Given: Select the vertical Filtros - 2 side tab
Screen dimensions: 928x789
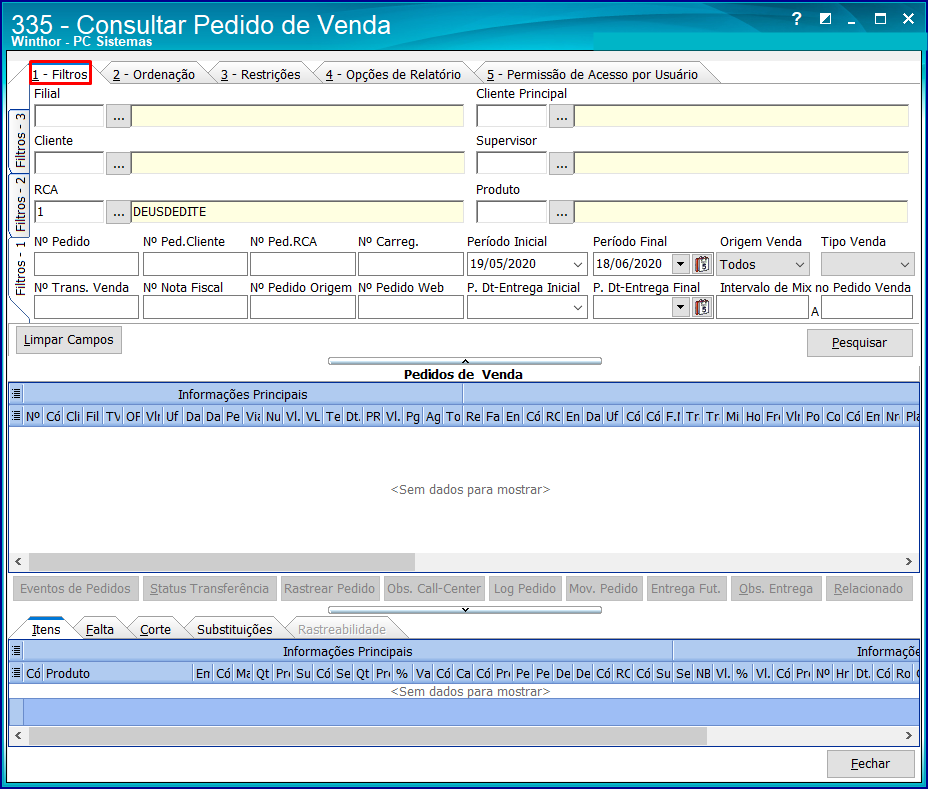Looking at the screenshot, I should tap(20, 204).
